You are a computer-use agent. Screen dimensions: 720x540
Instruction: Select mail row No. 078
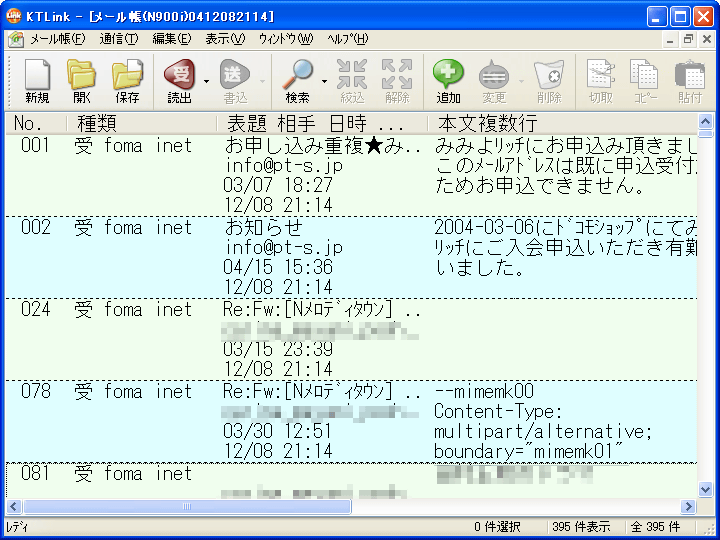click(x=351, y=422)
